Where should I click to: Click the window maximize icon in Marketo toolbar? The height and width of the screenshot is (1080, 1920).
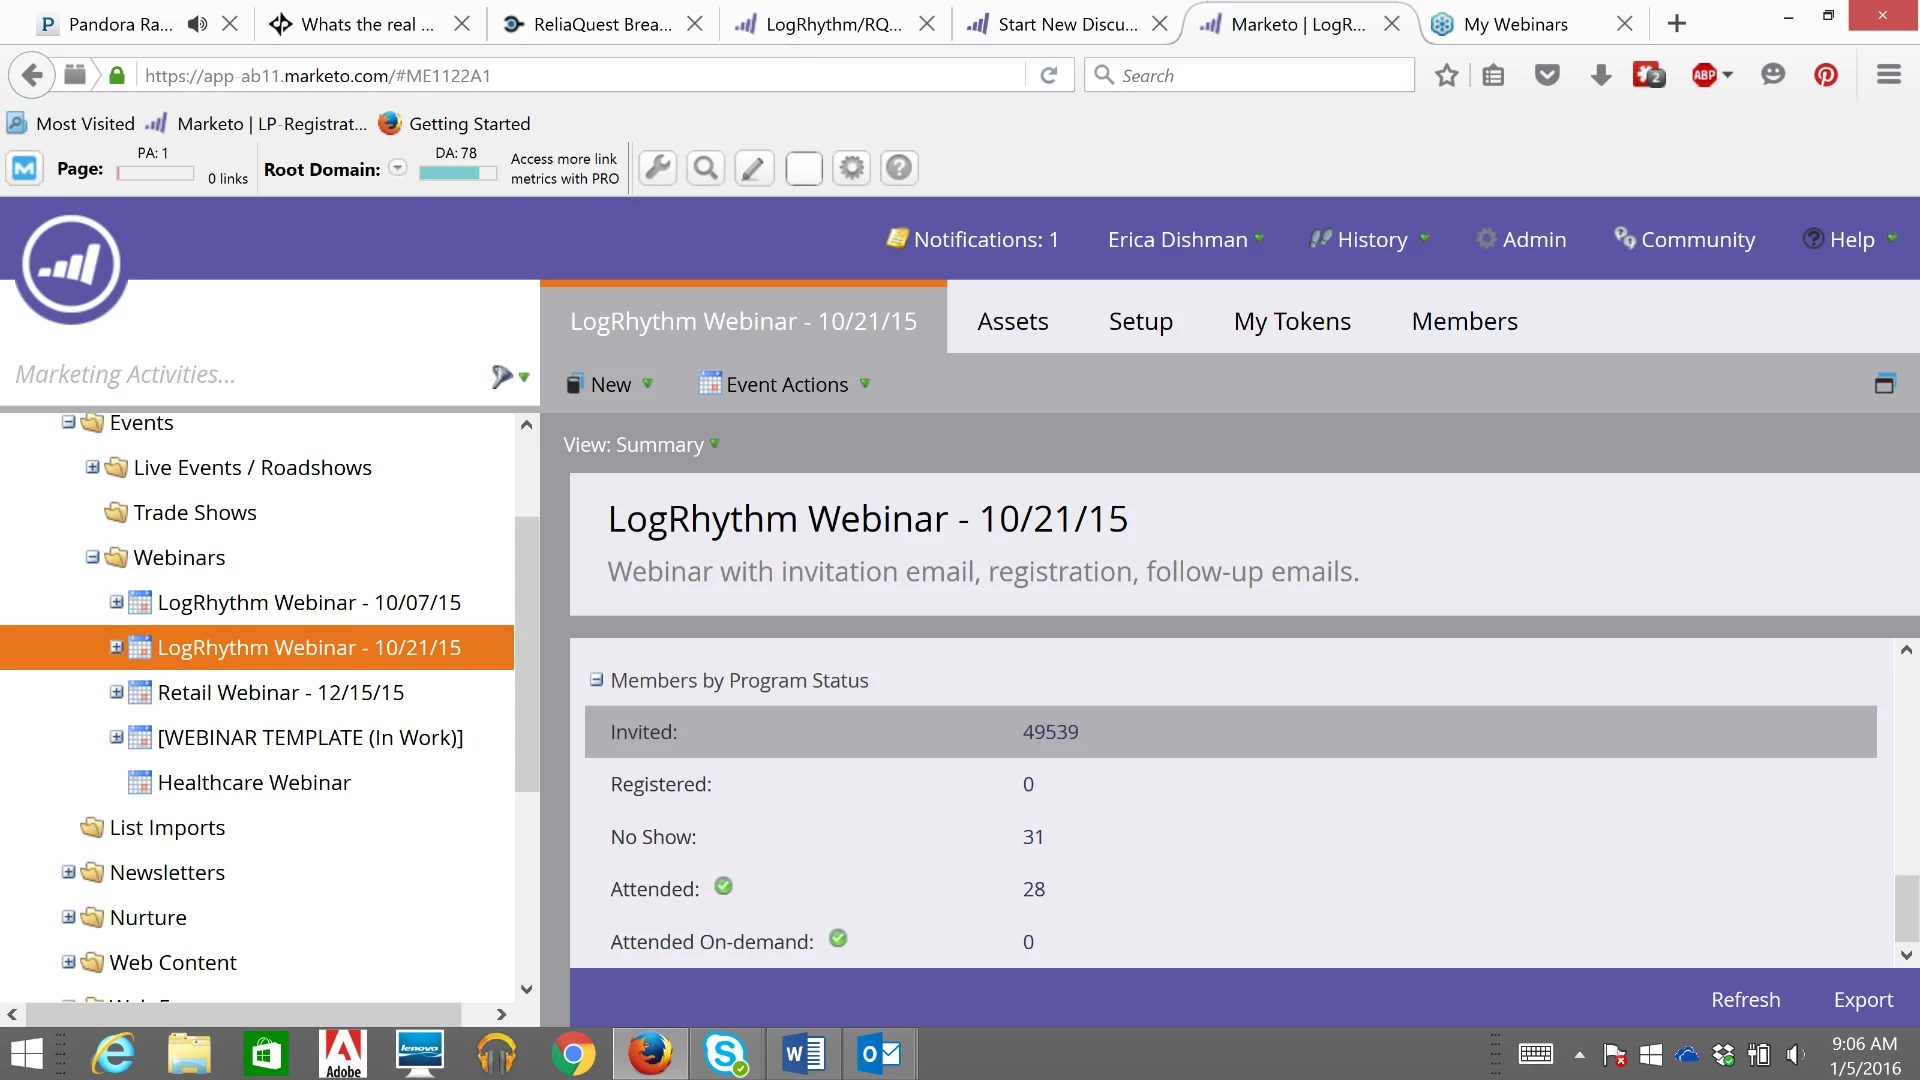coord(1884,384)
